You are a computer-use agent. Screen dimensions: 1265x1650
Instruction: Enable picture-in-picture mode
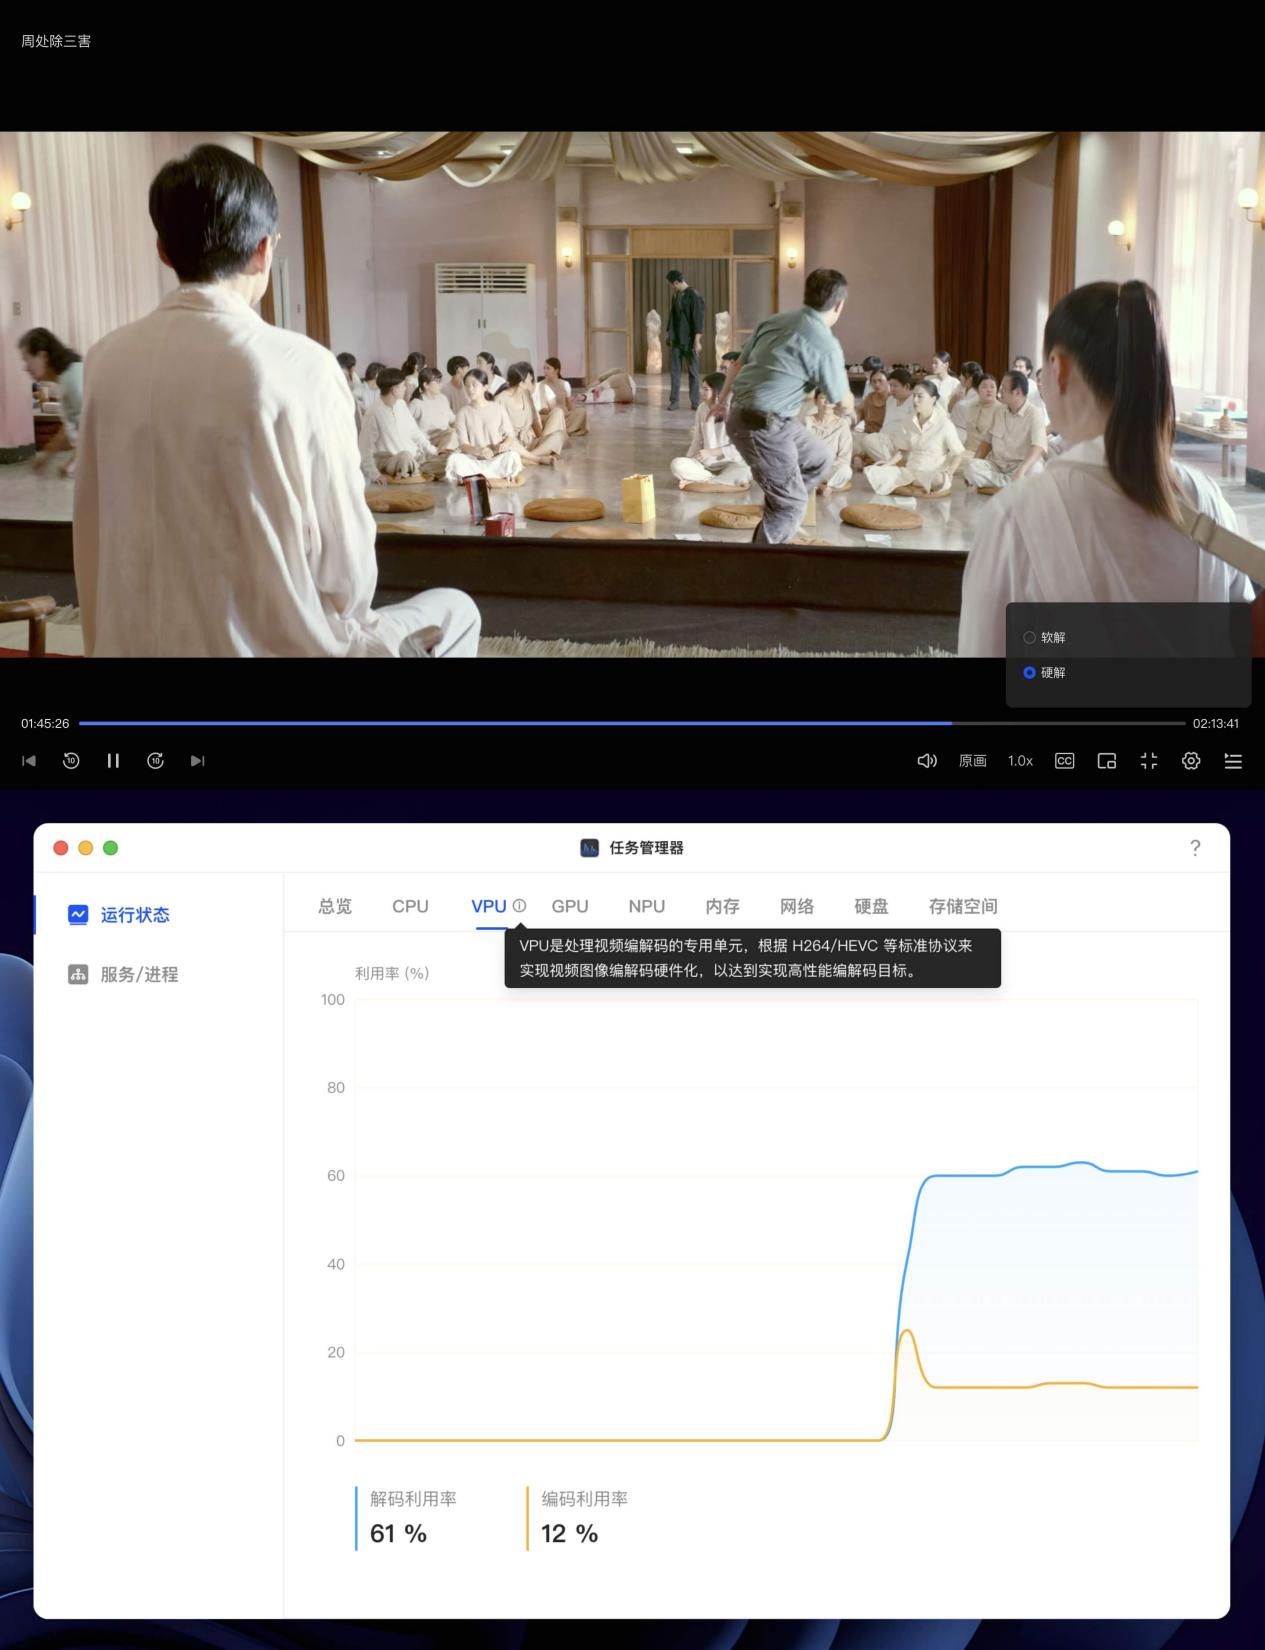pos(1106,761)
